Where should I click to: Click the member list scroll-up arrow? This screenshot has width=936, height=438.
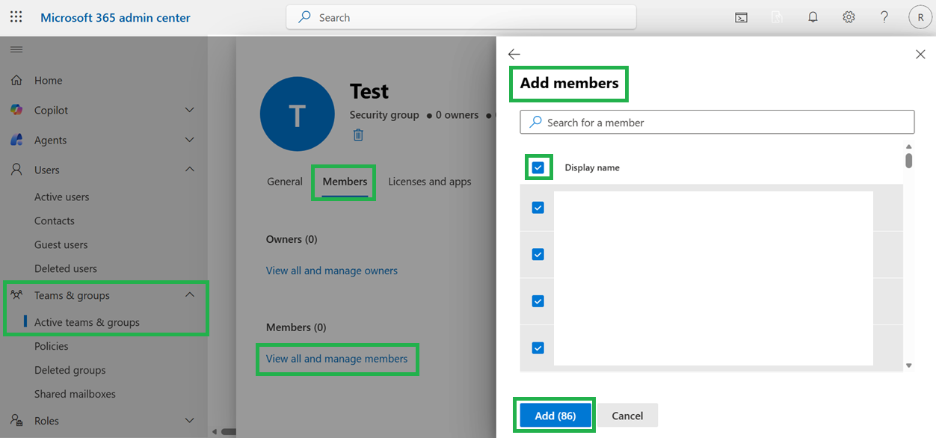click(909, 146)
